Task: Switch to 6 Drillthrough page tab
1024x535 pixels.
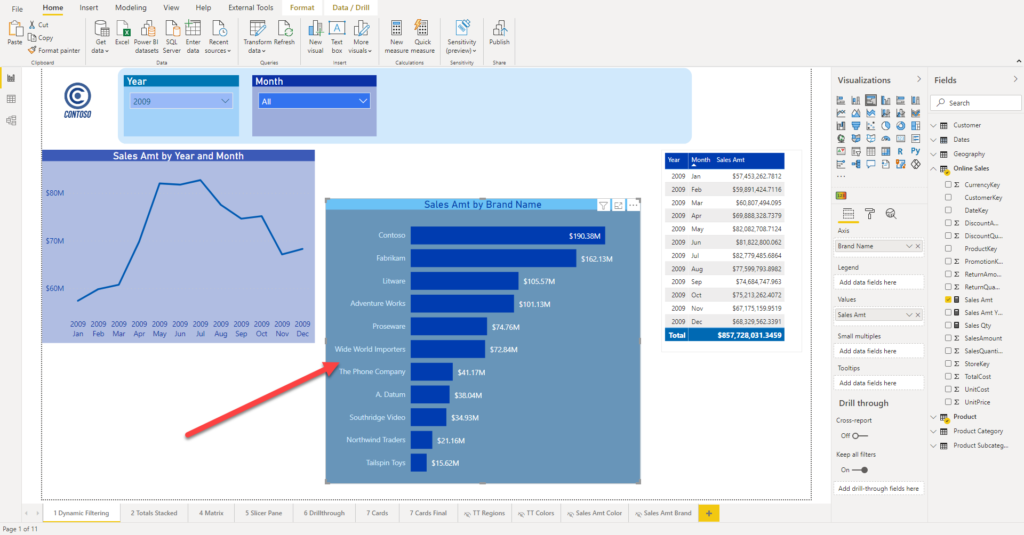Action: point(324,513)
